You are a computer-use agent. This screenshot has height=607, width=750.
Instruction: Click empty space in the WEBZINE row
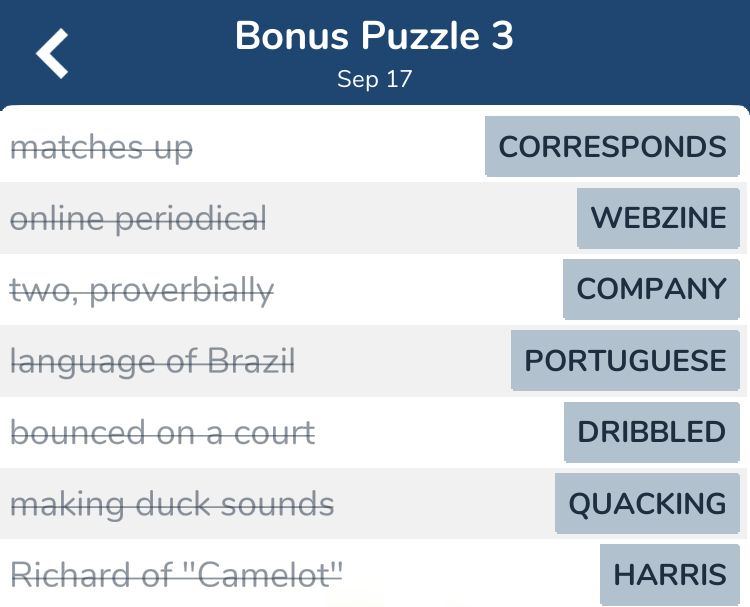click(420, 218)
